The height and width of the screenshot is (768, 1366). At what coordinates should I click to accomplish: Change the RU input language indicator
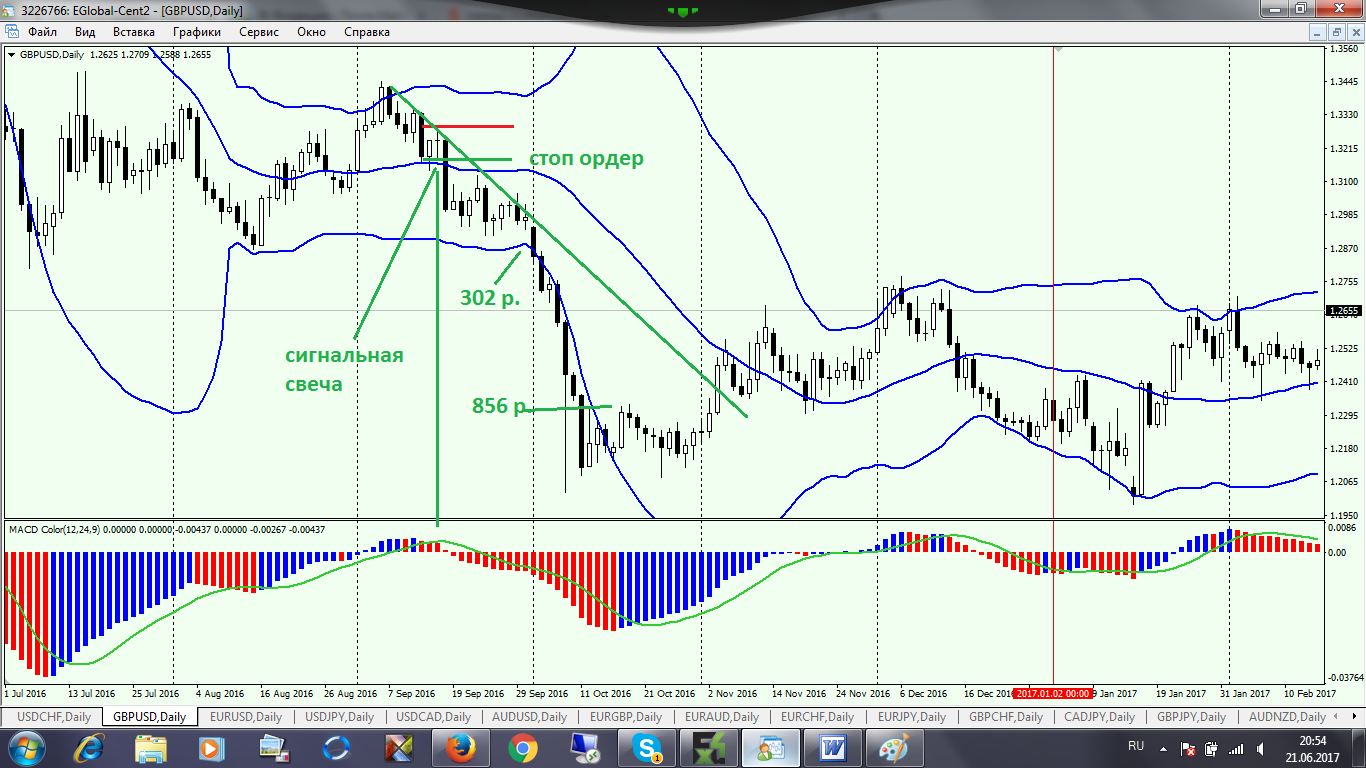(1136, 746)
